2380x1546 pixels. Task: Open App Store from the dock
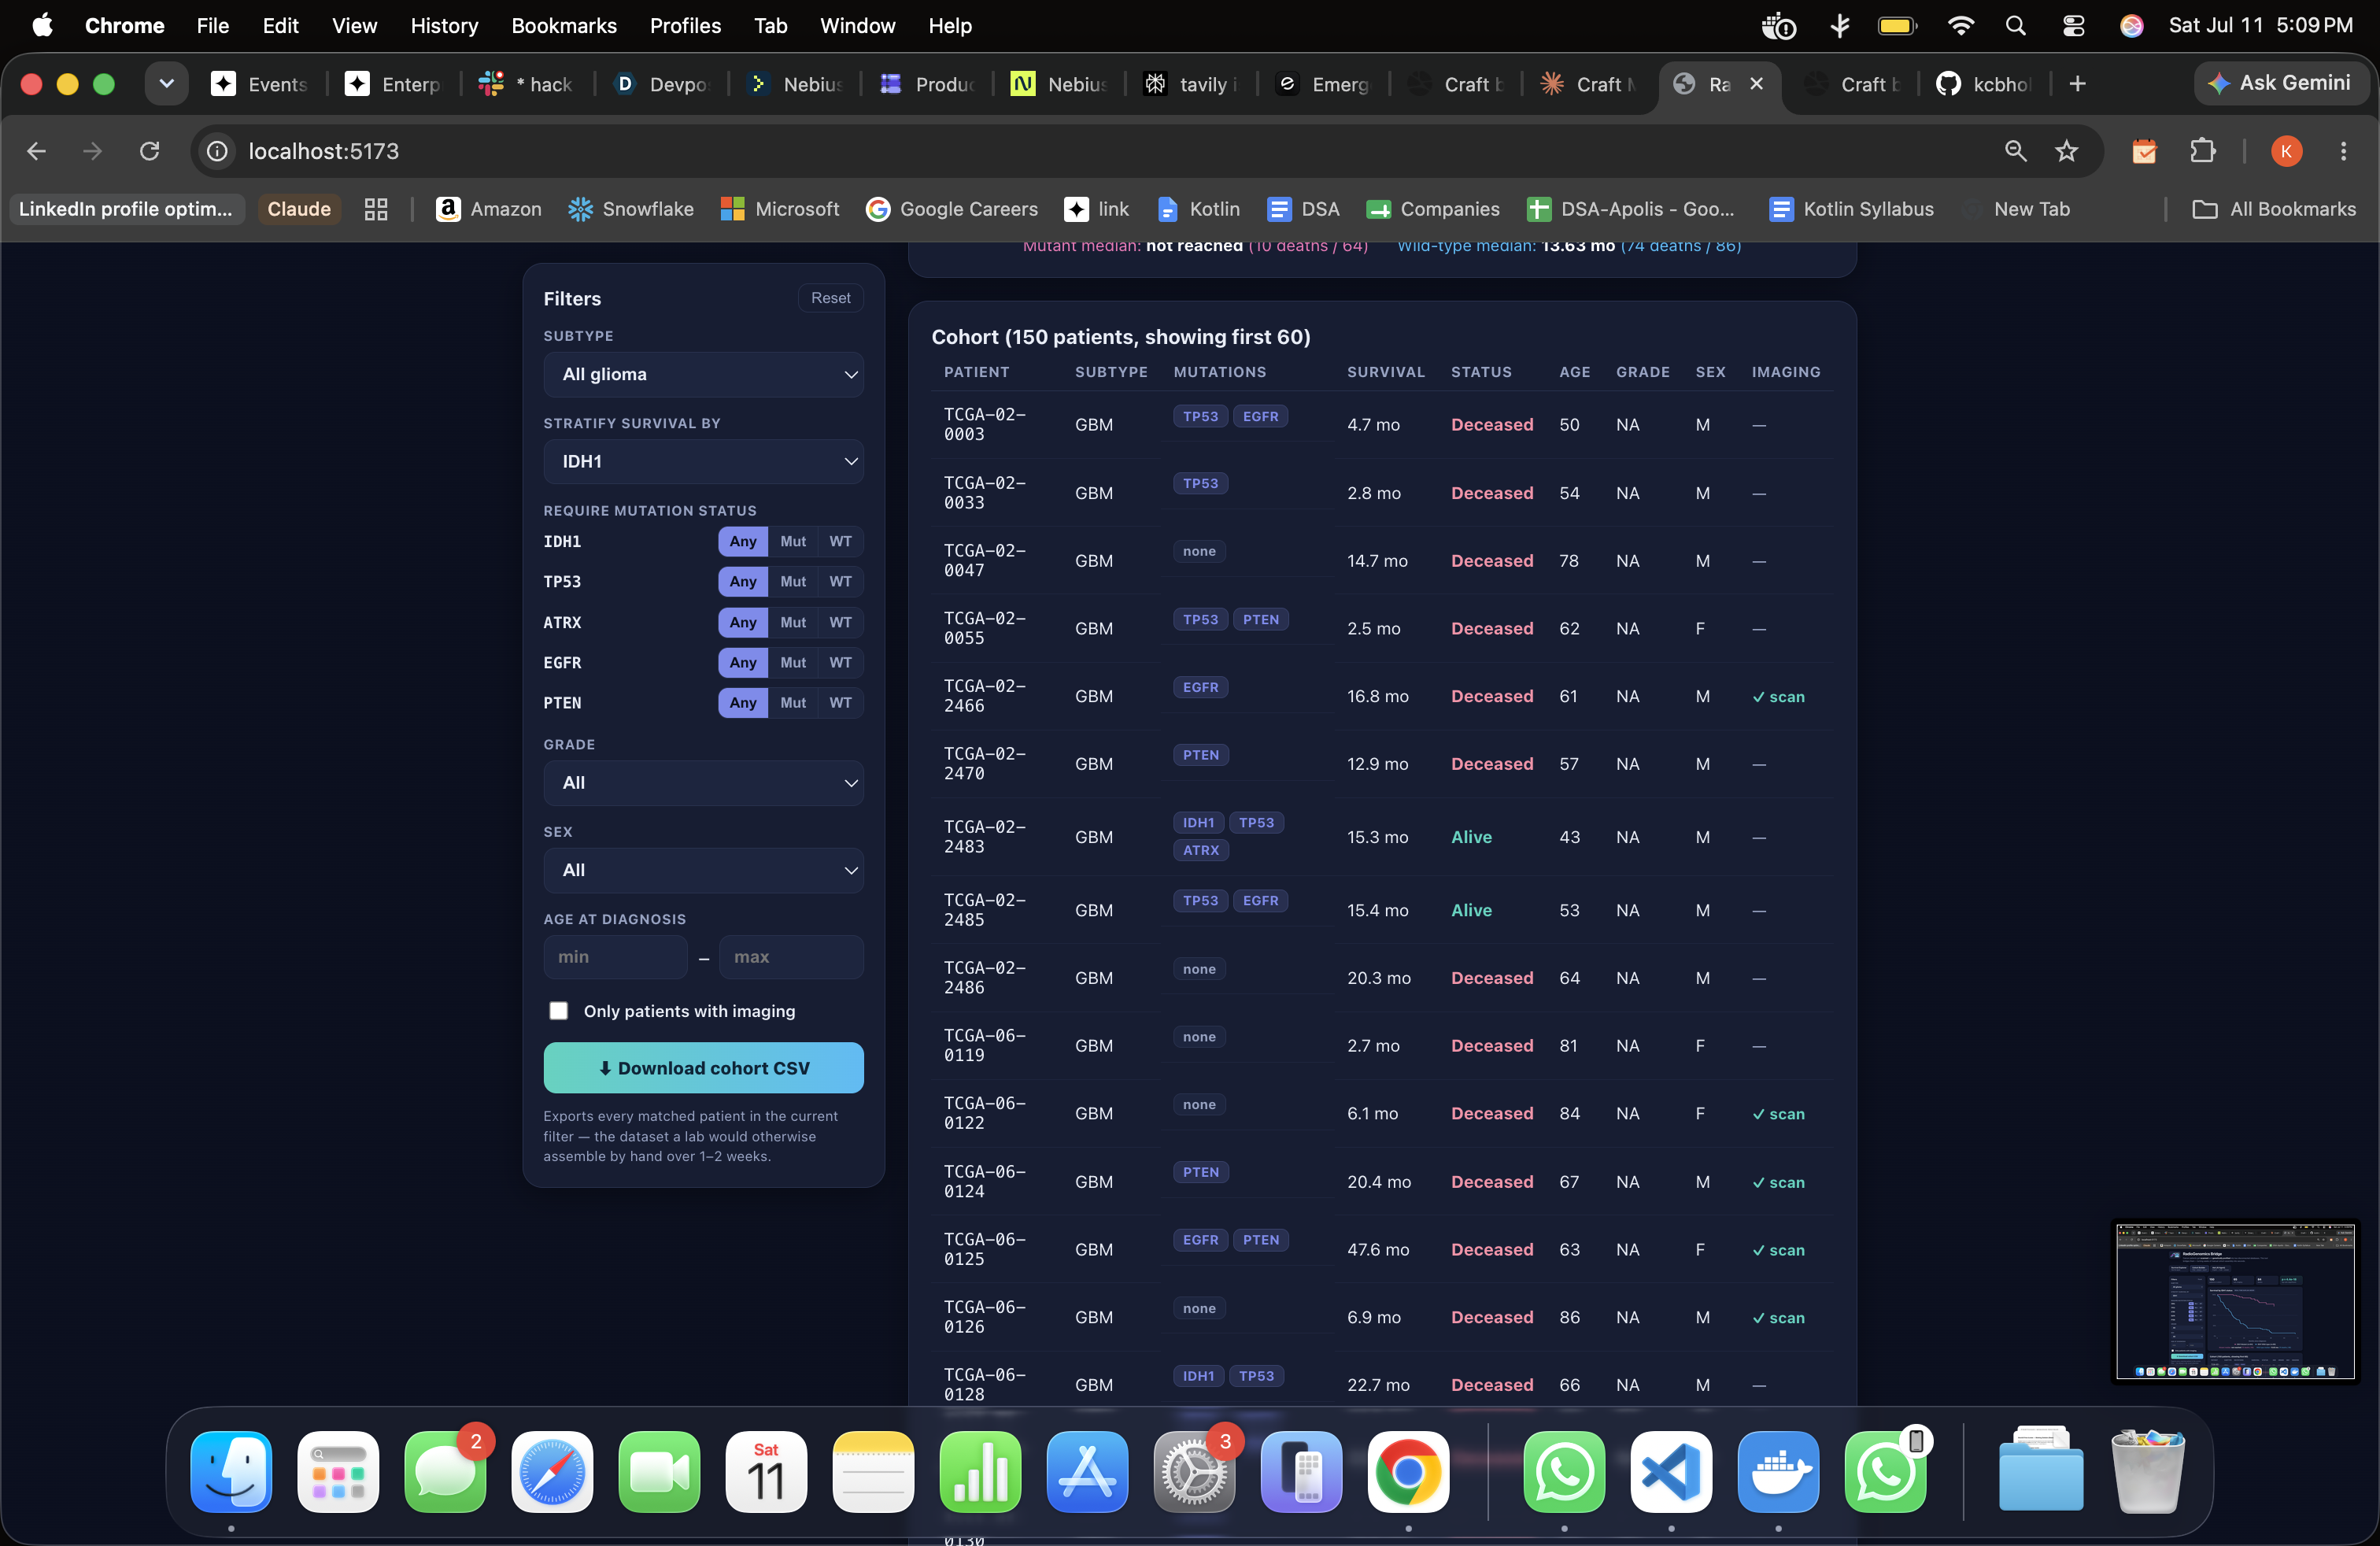click(x=1087, y=1471)
